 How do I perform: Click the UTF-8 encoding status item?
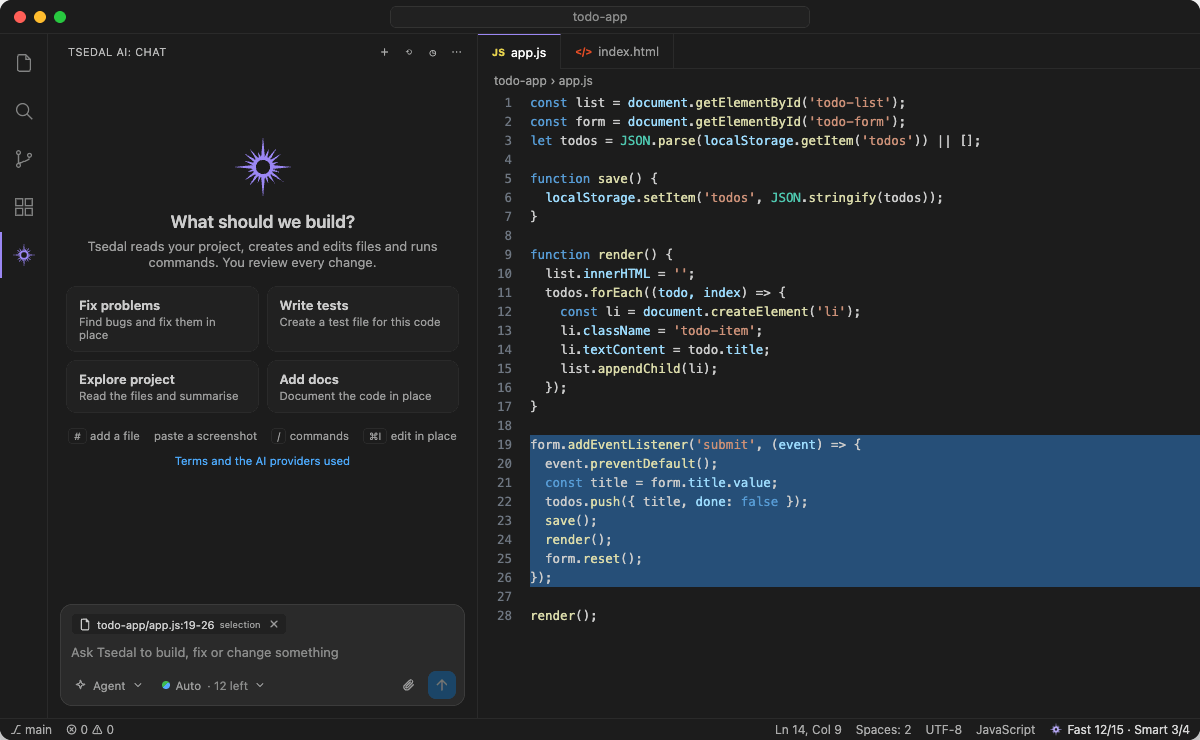click(944, 730)
